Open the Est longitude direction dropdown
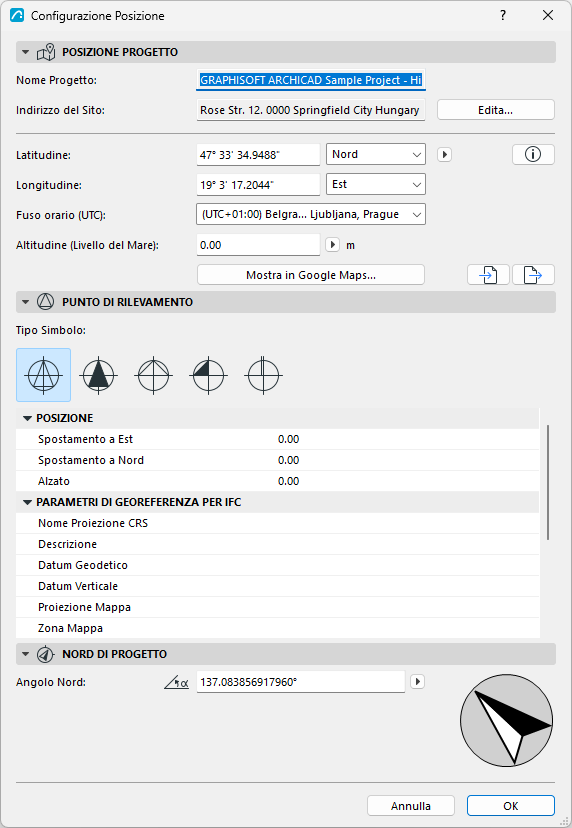This screenshot has width=572, height=828. pos(376,184)
